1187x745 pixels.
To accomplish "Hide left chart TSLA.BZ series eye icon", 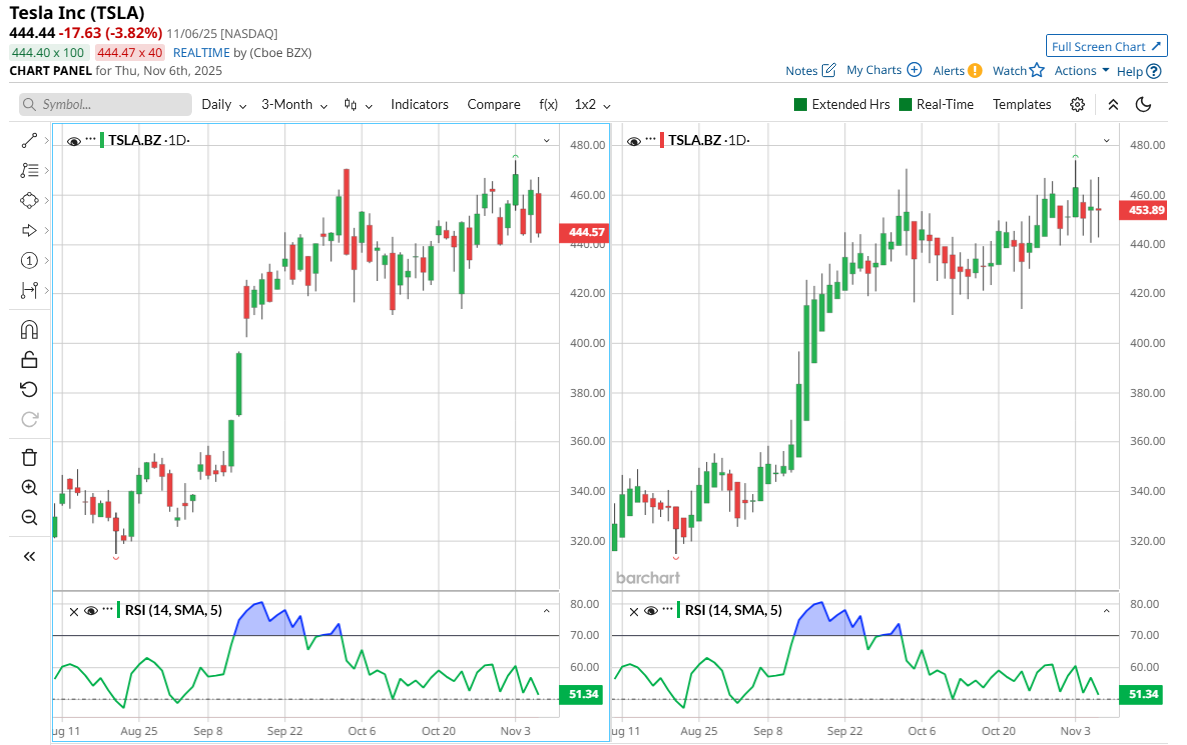I will [73, 141].
